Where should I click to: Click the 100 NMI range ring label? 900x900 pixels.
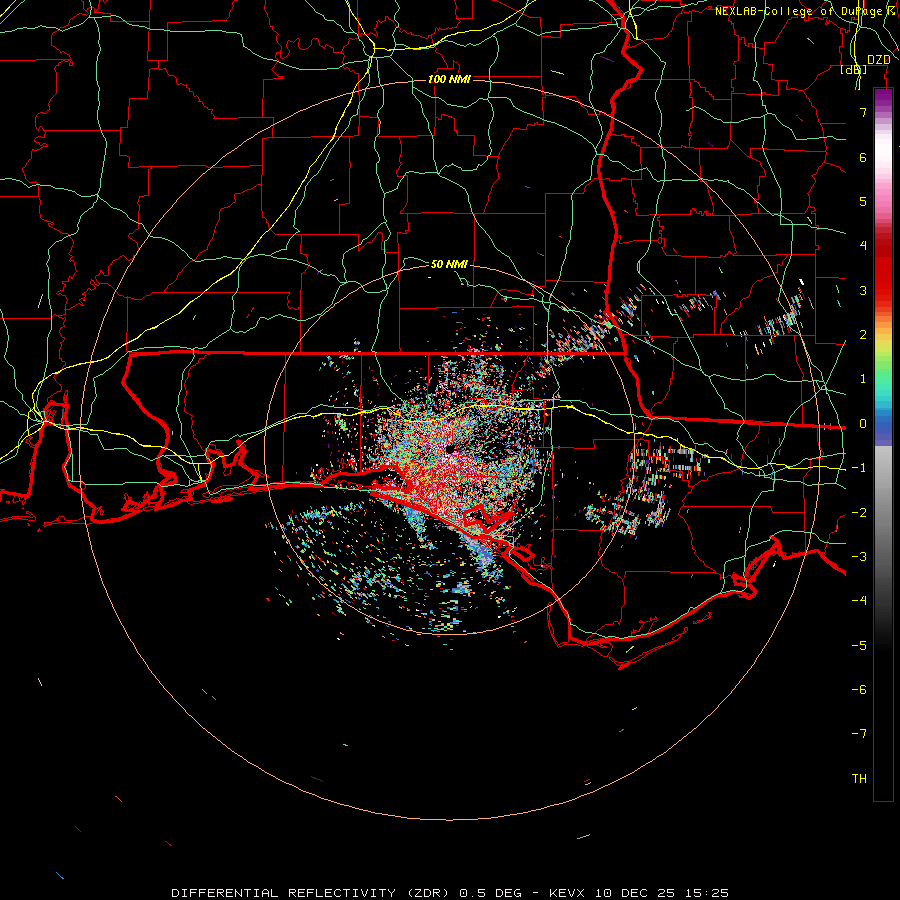(x=449, y=79)
